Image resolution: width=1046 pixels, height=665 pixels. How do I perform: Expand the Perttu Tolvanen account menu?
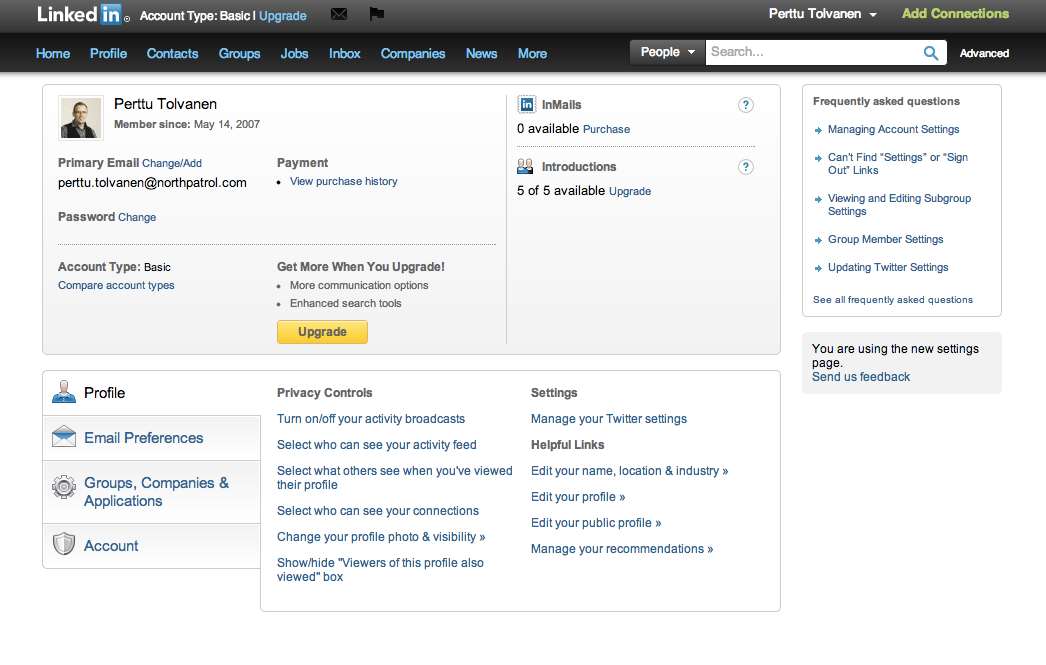tap(823, 14)
